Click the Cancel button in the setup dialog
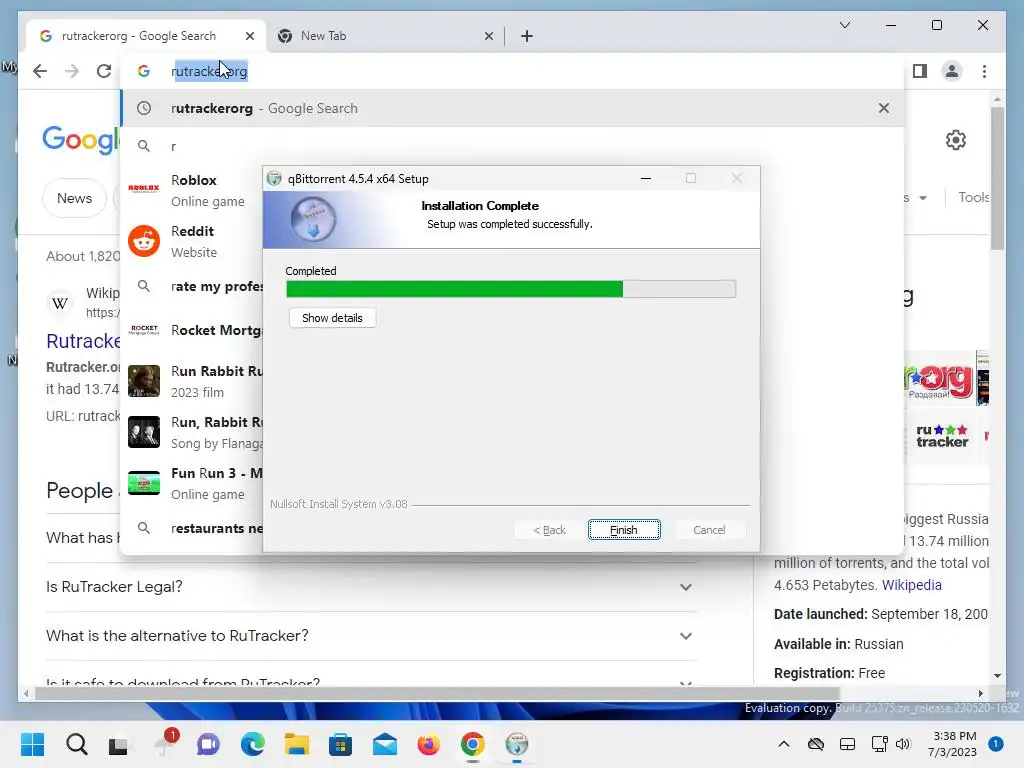This screenshot has width=1024, height=768. point(709,530)
